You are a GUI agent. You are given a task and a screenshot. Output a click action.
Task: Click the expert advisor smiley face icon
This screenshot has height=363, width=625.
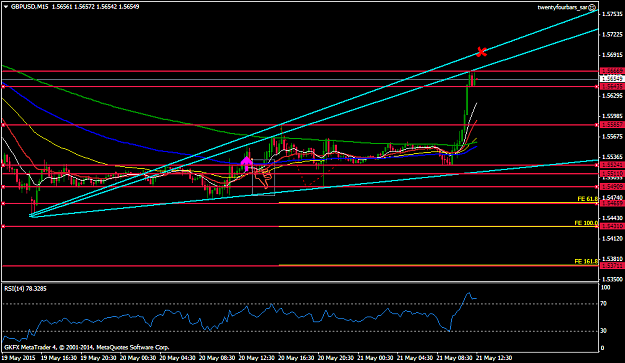tap(592, 8)
